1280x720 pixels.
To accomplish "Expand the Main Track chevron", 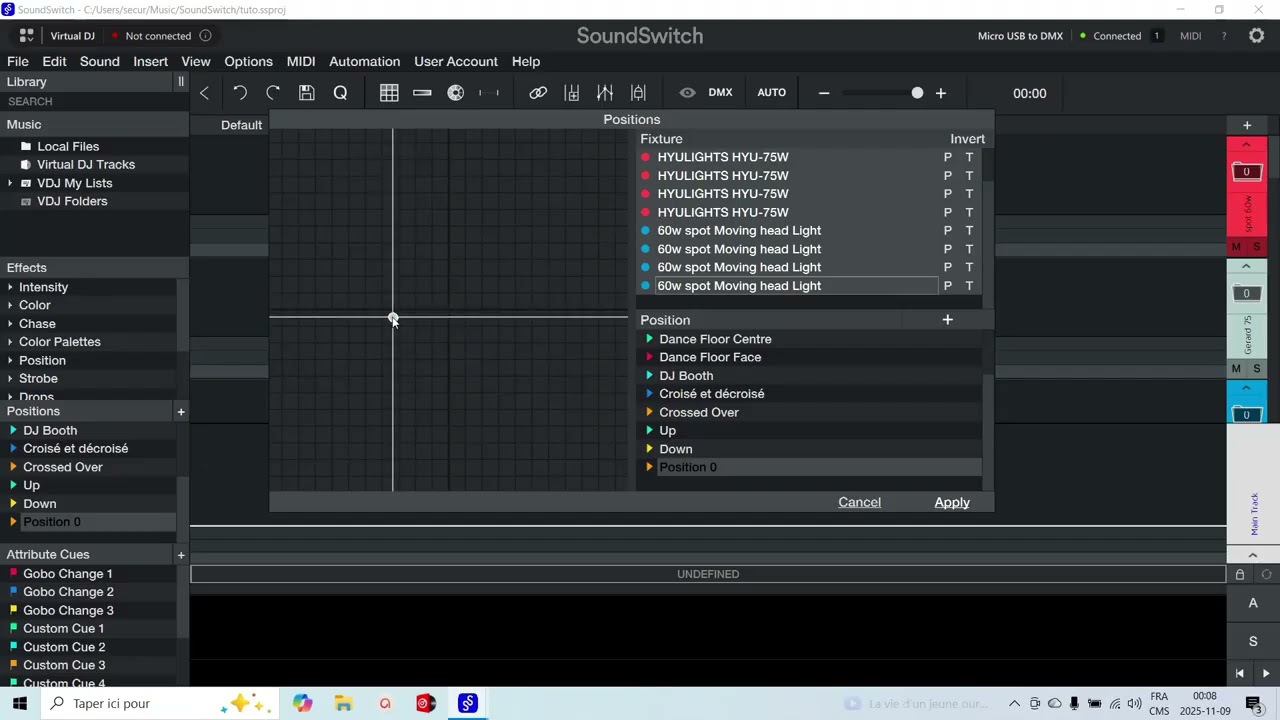I will (1253, 555).
